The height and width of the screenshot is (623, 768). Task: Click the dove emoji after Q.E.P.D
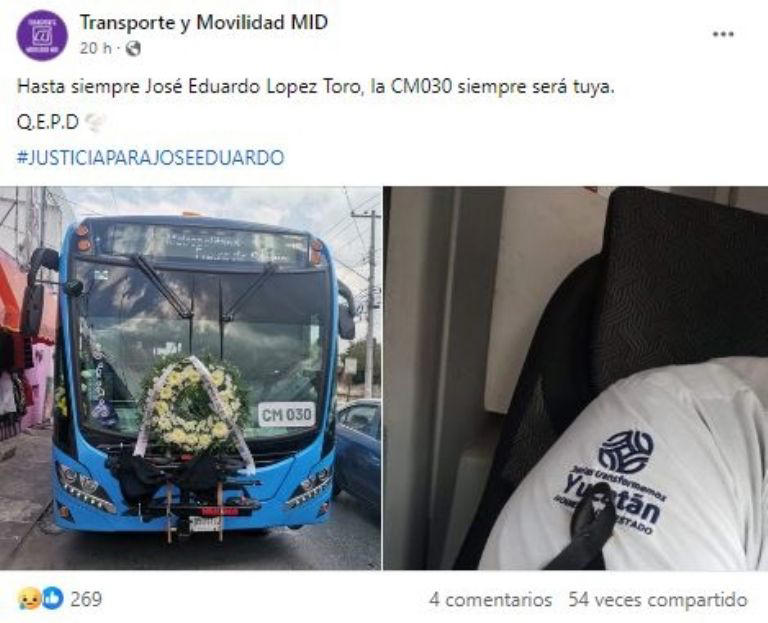[95, 122]
